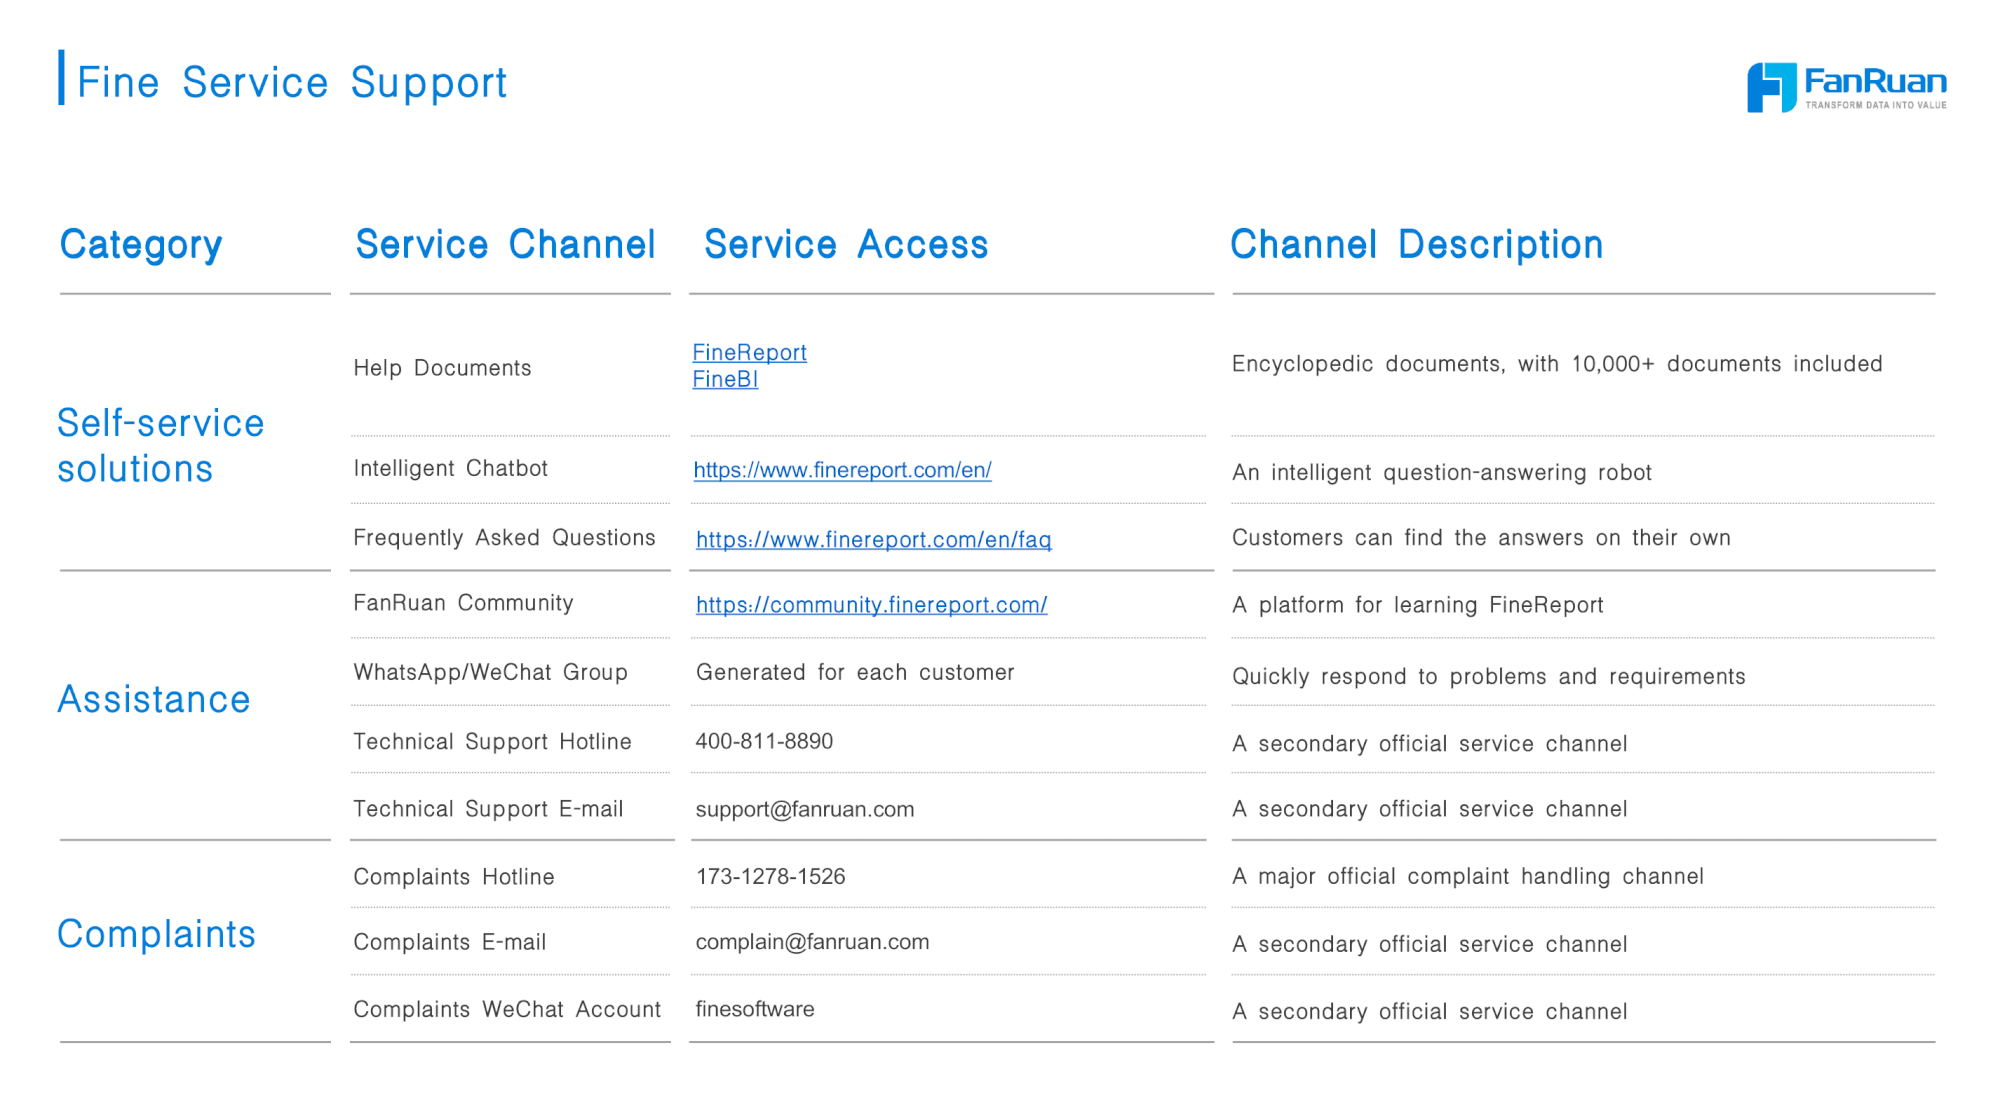Click the Complaints WeChat Account row's description
Screen dimensions: 2000x1109
point(1430,1011)
